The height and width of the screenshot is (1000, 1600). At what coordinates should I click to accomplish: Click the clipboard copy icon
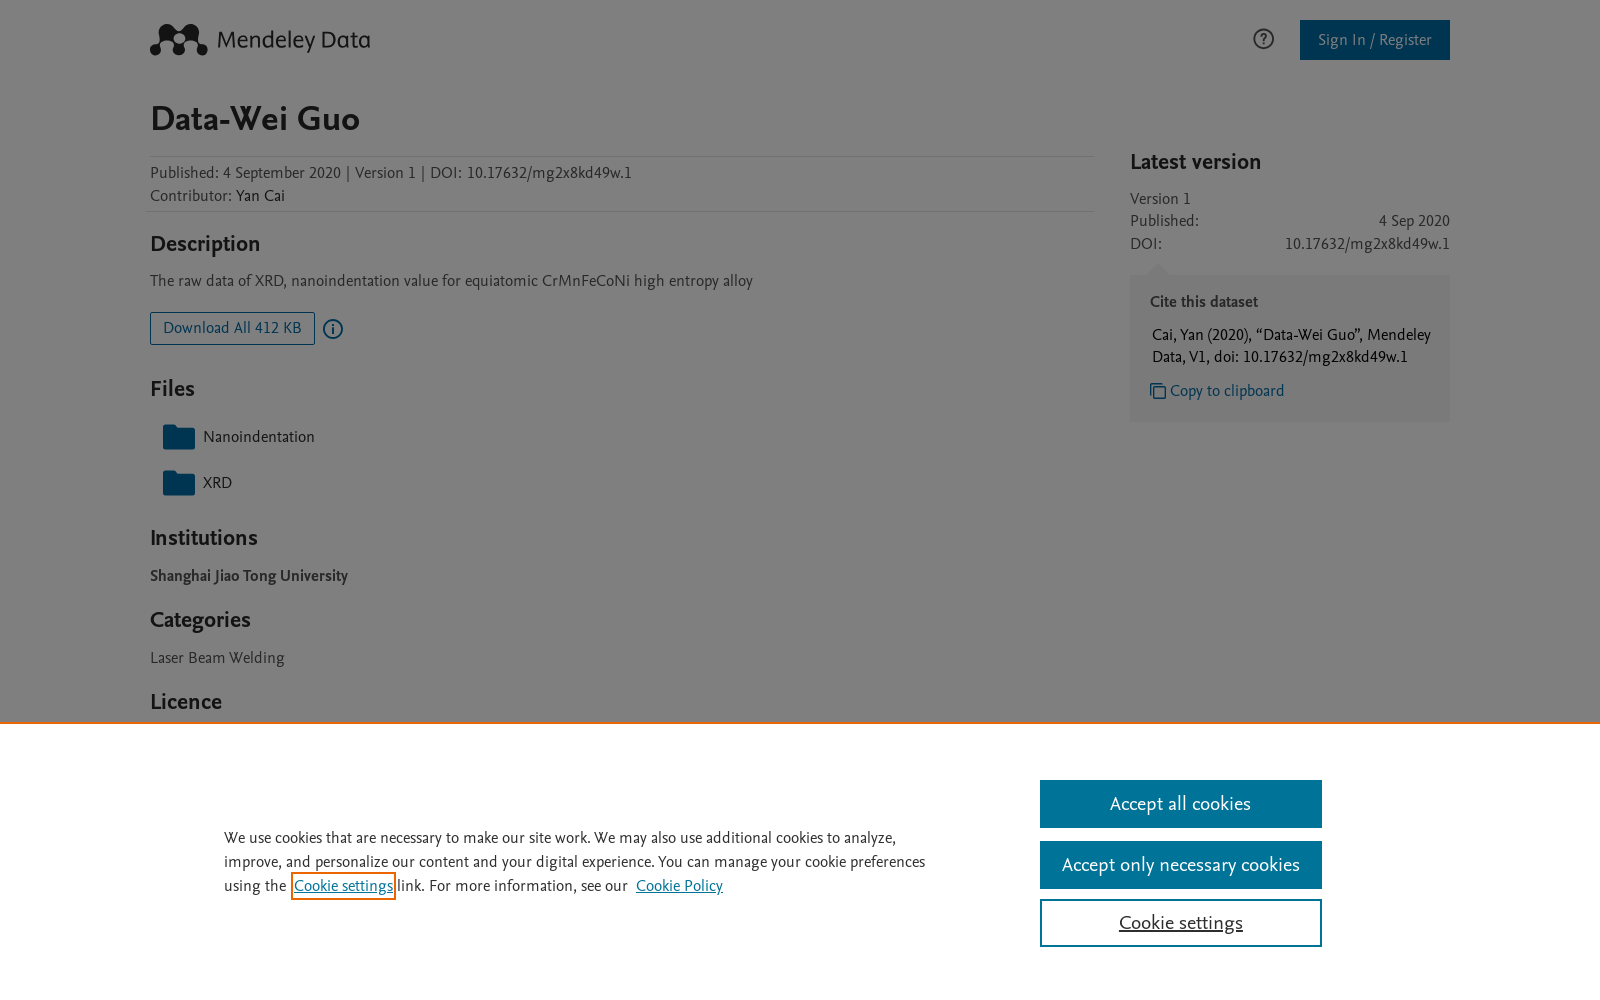coord(1158,391)
